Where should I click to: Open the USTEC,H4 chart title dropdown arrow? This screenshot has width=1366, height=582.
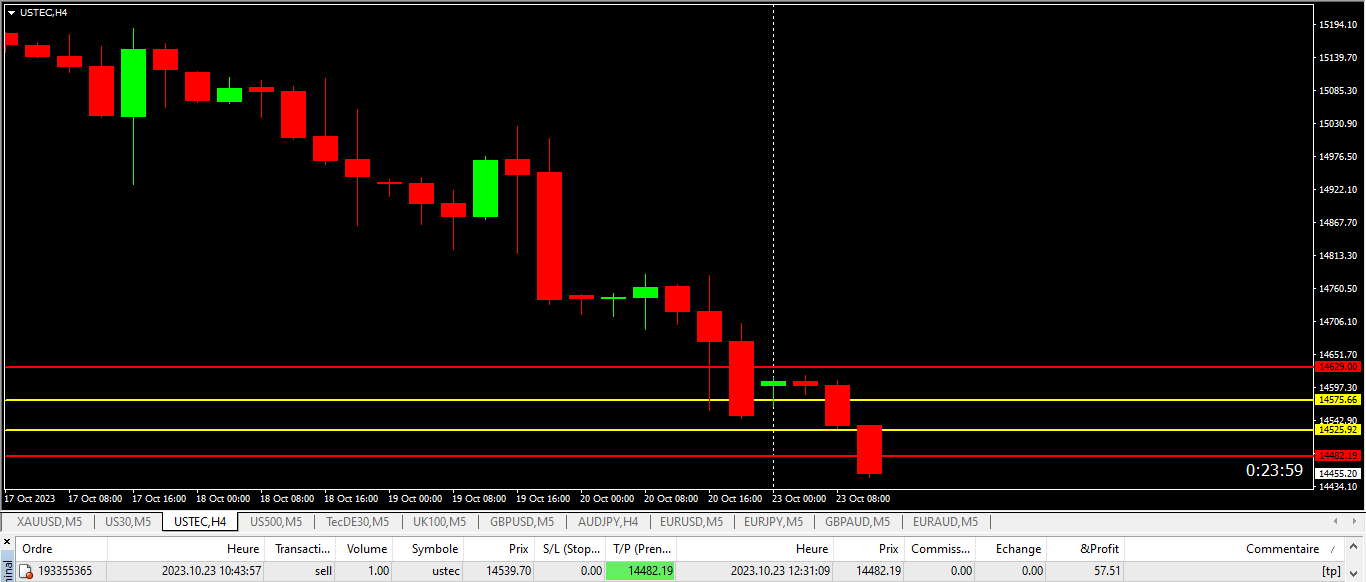(11, 12)
